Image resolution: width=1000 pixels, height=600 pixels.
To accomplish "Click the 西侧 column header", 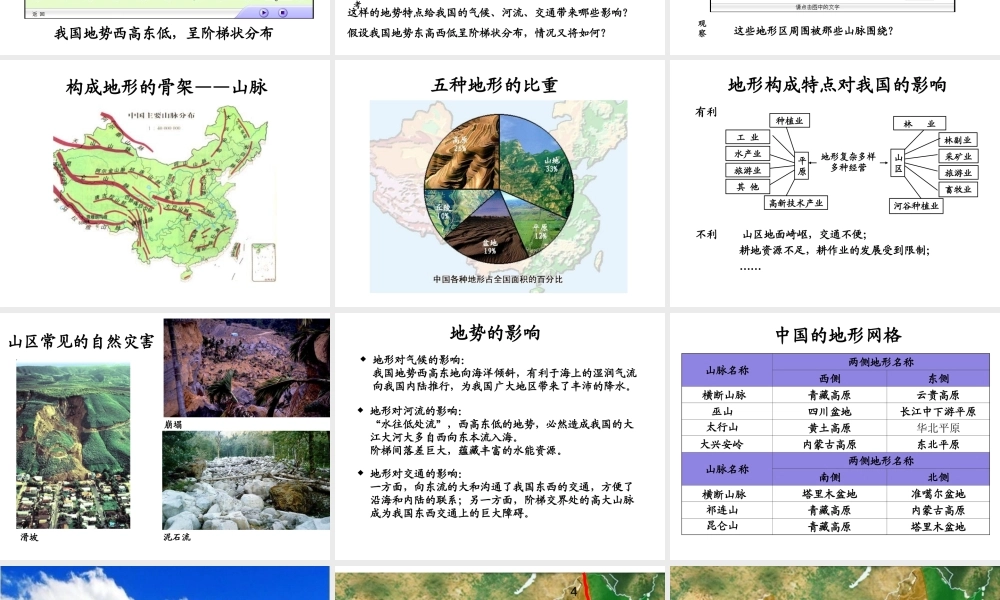I will point(829,378).
